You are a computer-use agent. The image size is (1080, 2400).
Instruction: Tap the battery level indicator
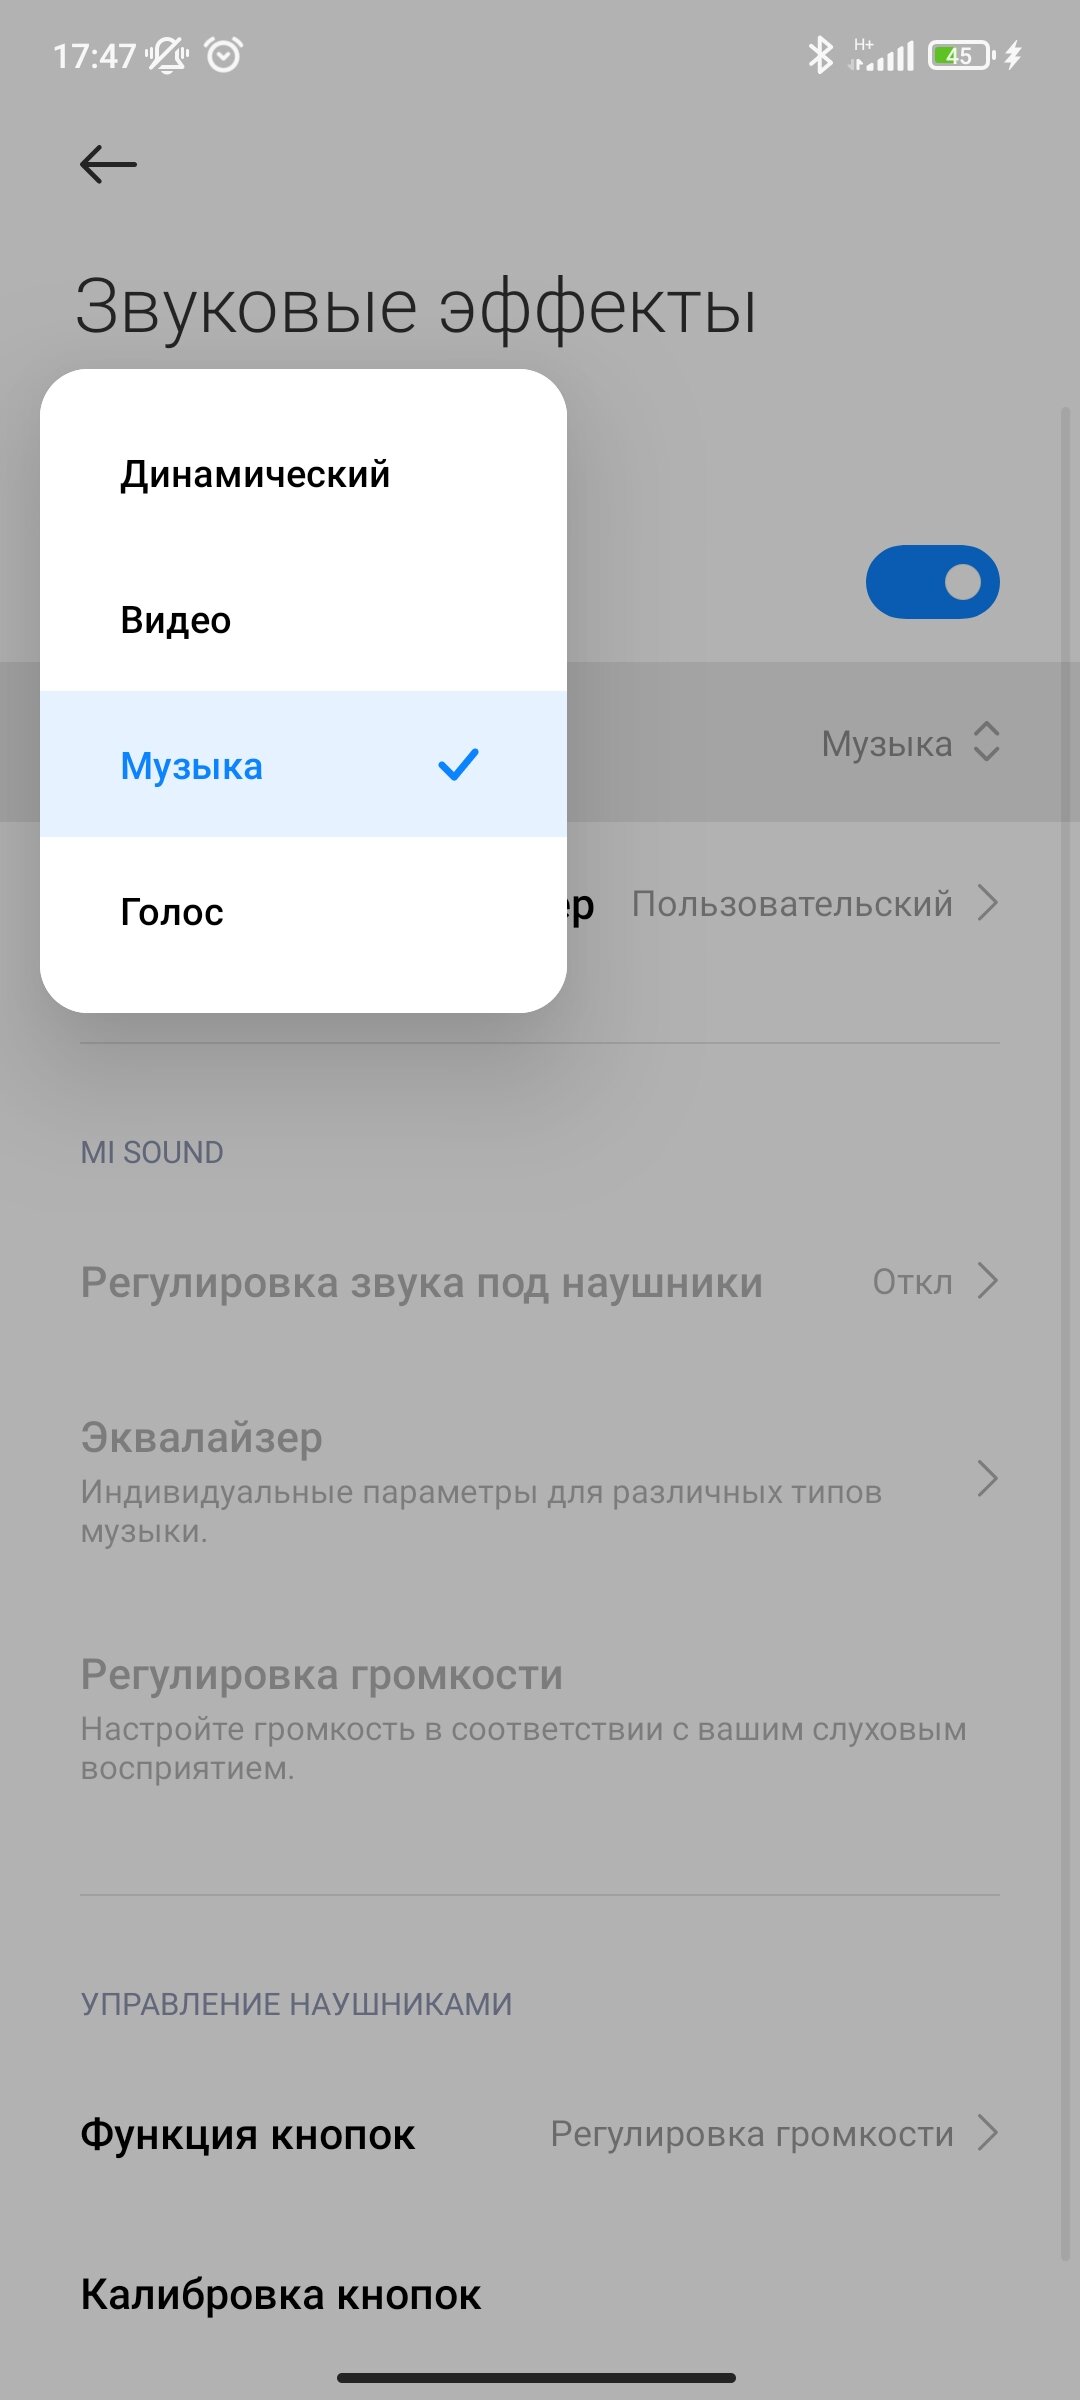pos(961,55)
